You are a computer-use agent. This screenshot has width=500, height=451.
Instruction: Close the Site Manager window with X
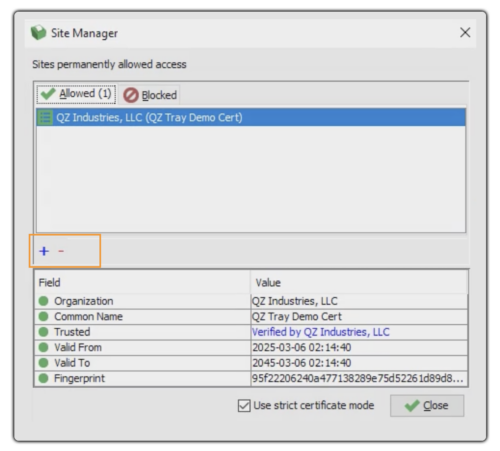(465, 33)
